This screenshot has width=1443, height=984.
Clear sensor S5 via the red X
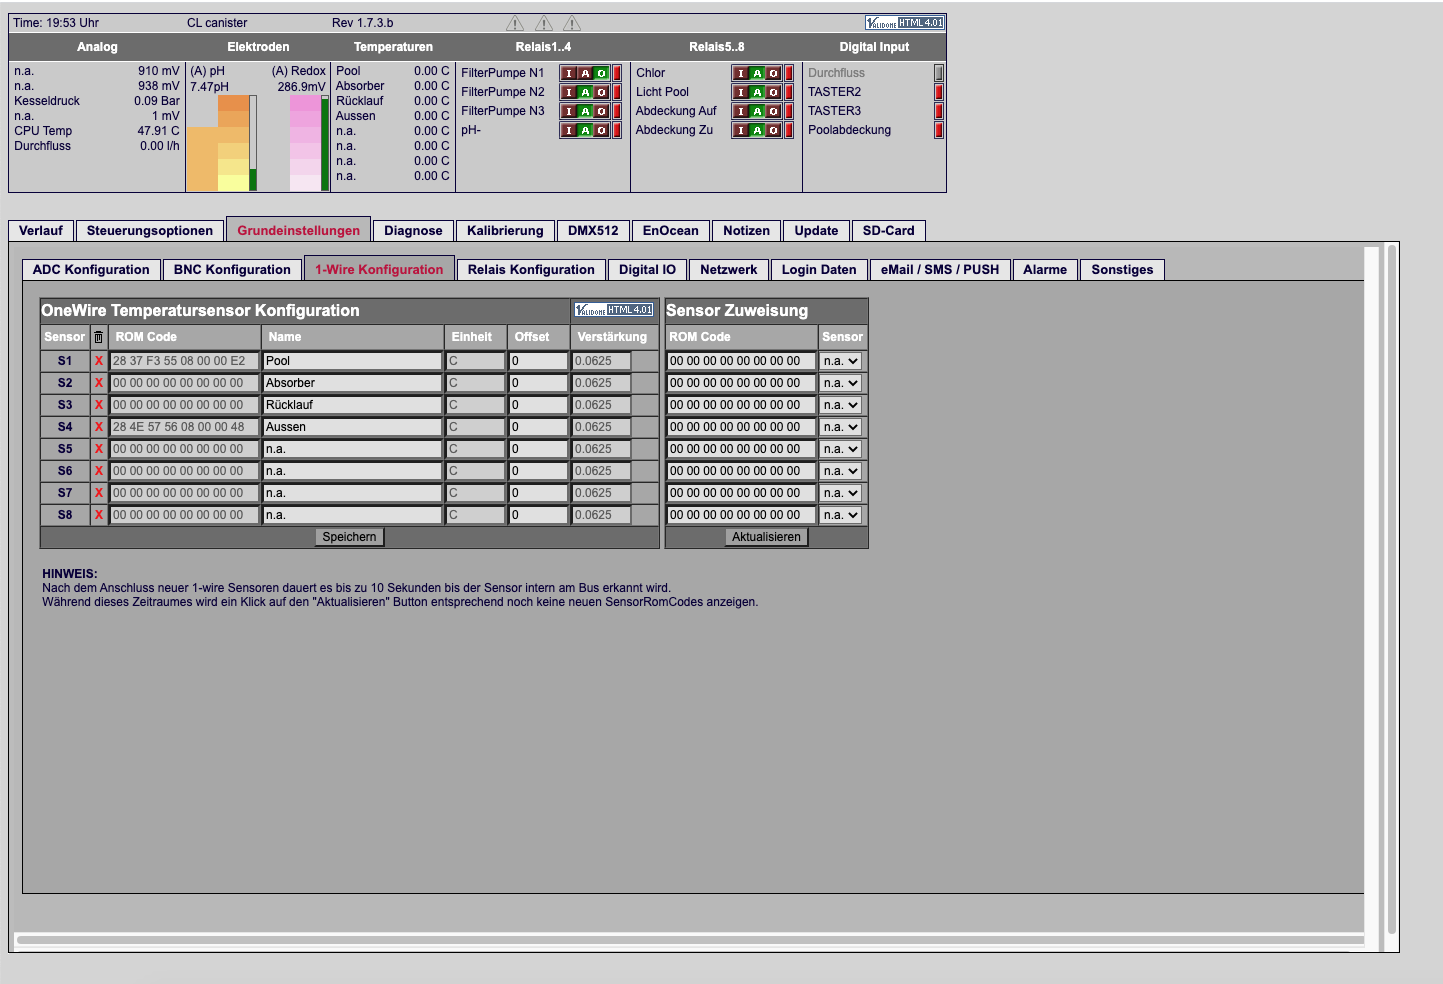tap(99, 449)
